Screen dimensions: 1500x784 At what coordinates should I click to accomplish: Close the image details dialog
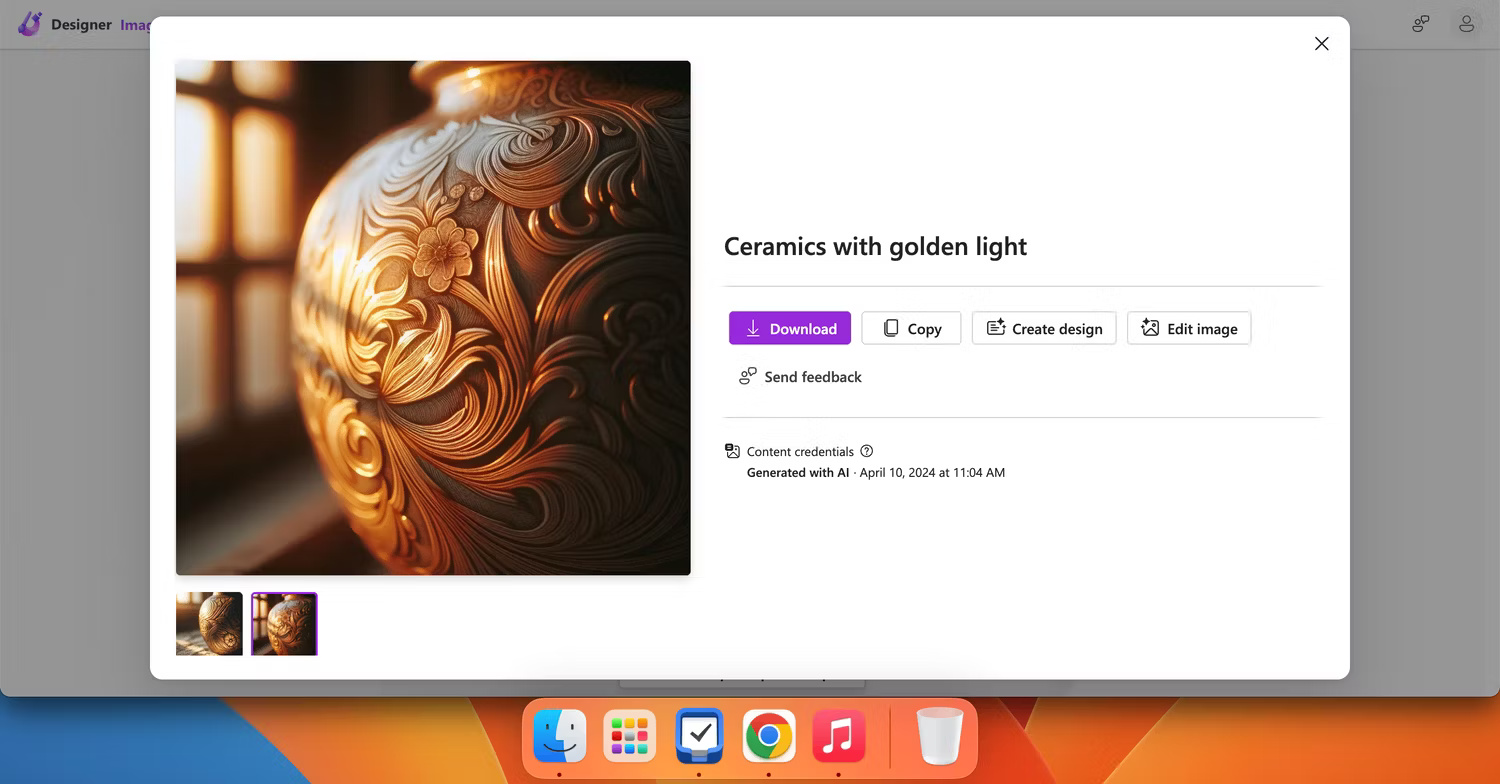(x=1321, y=43)
